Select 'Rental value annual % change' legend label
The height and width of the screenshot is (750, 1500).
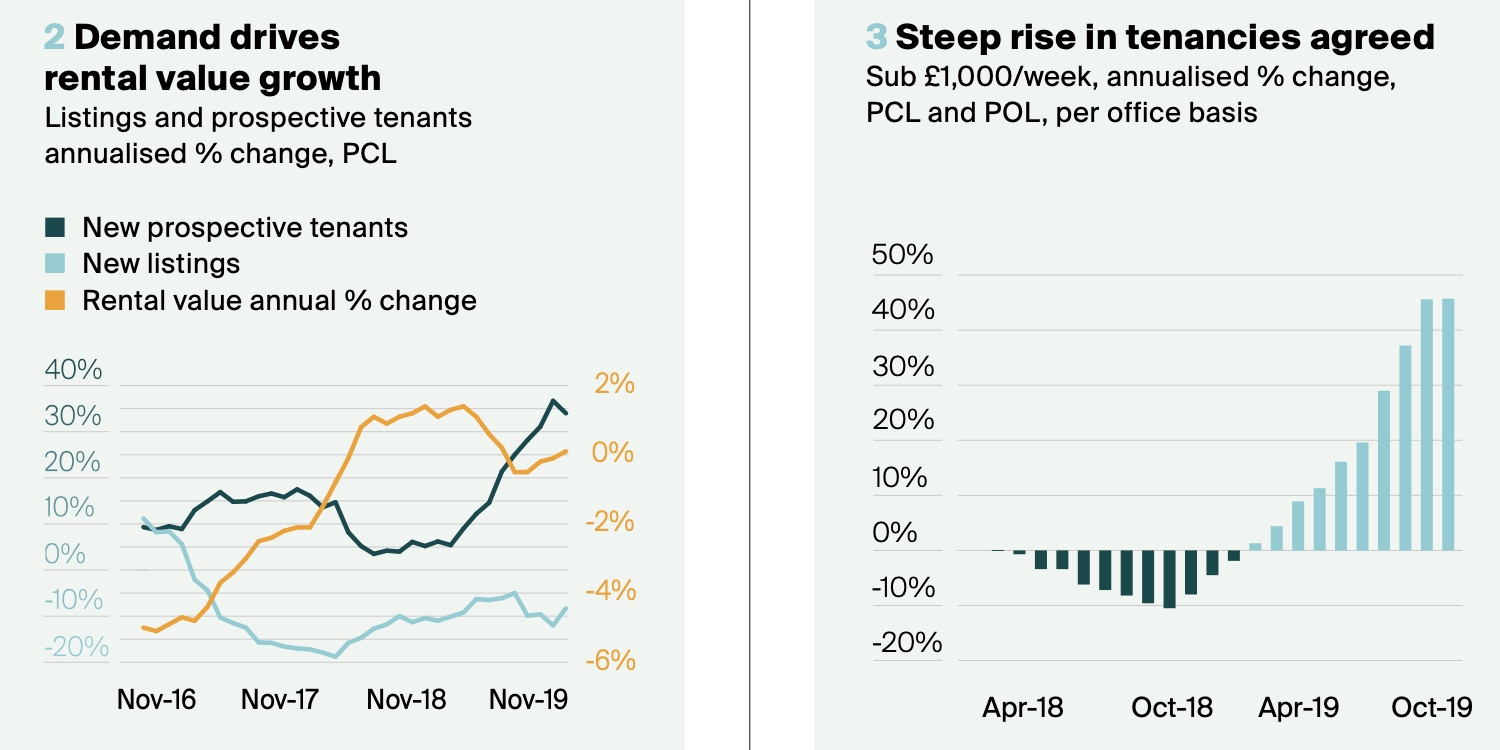[x=279, y=300]
